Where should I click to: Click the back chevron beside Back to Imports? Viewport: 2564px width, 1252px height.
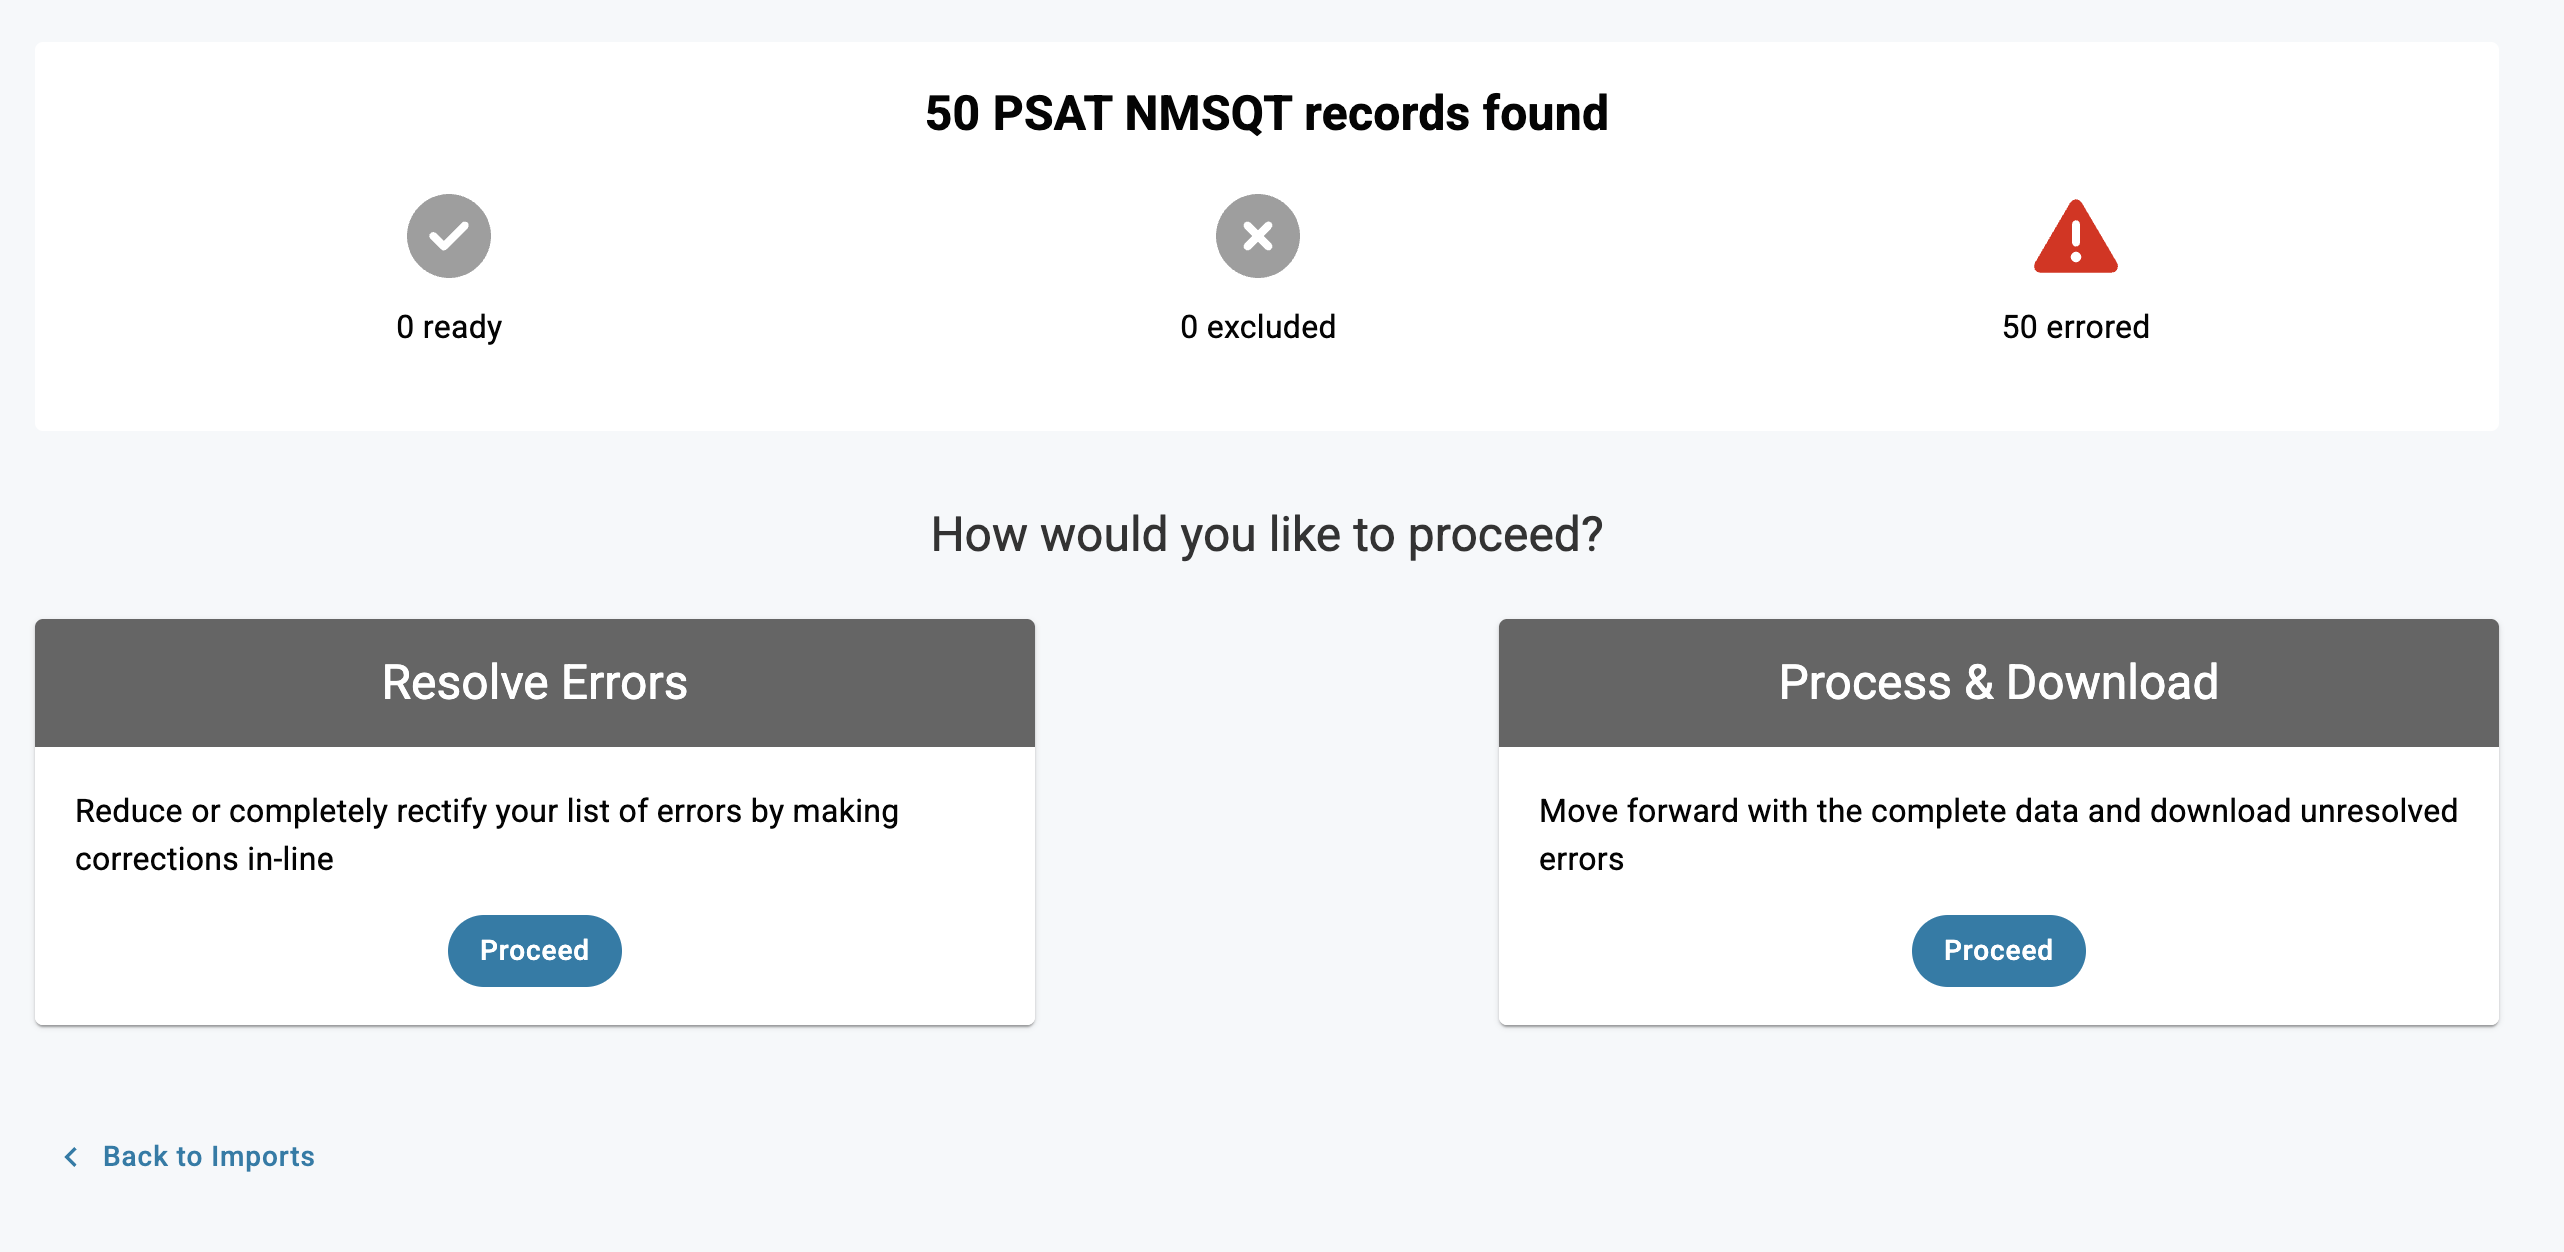point(71,1157)
